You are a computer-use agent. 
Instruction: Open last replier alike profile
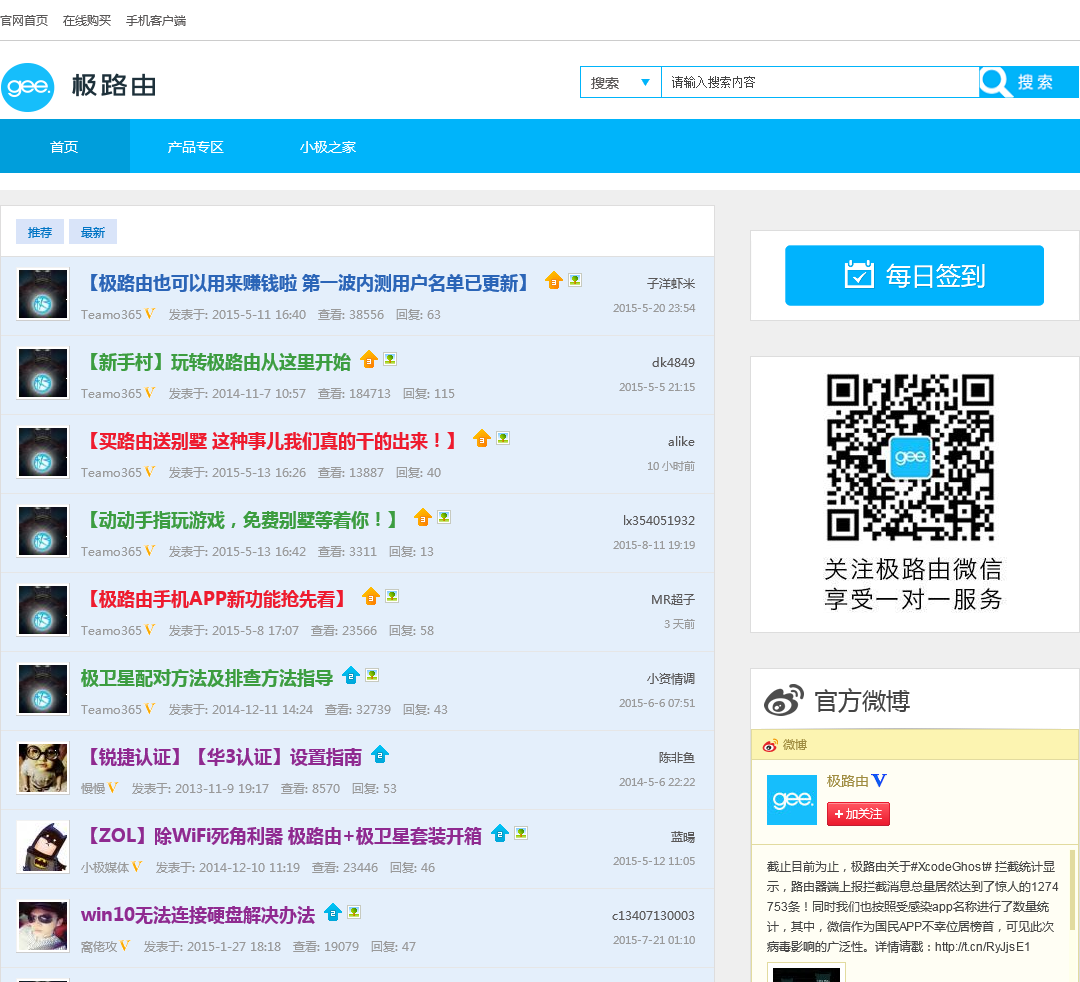681,442
